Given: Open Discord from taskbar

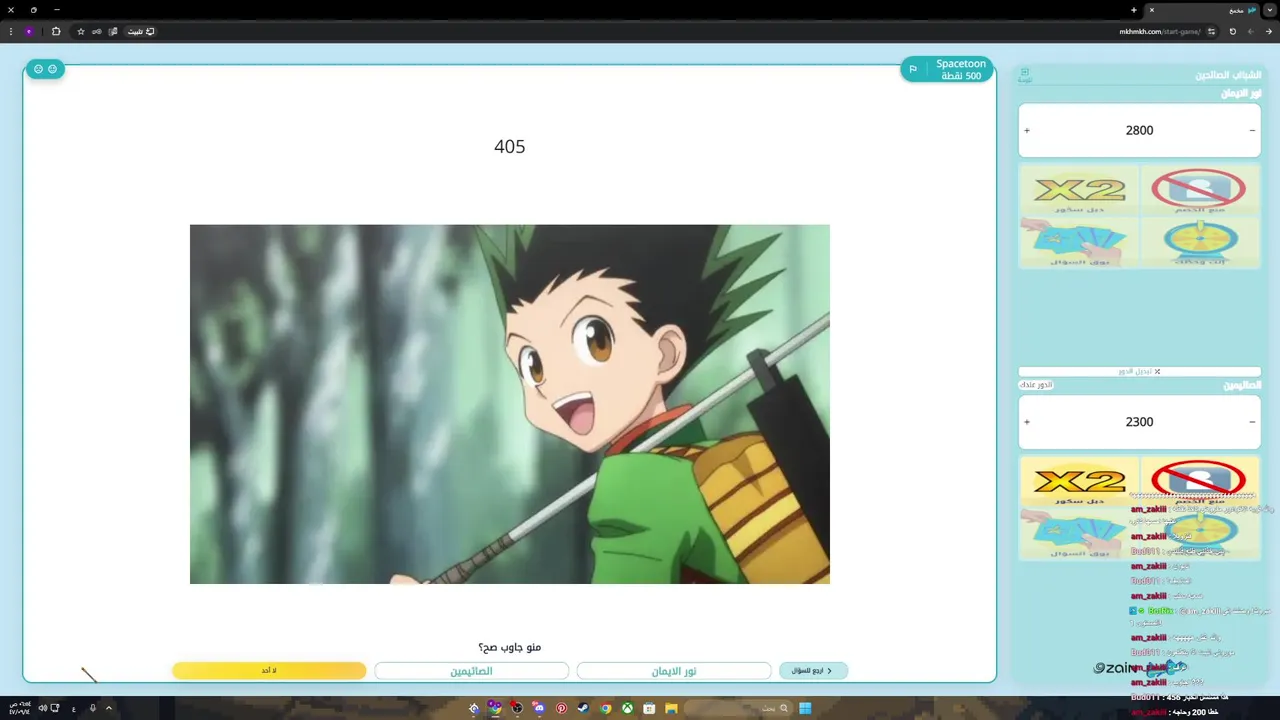Looking at the screenshot, I should [539, 708].
